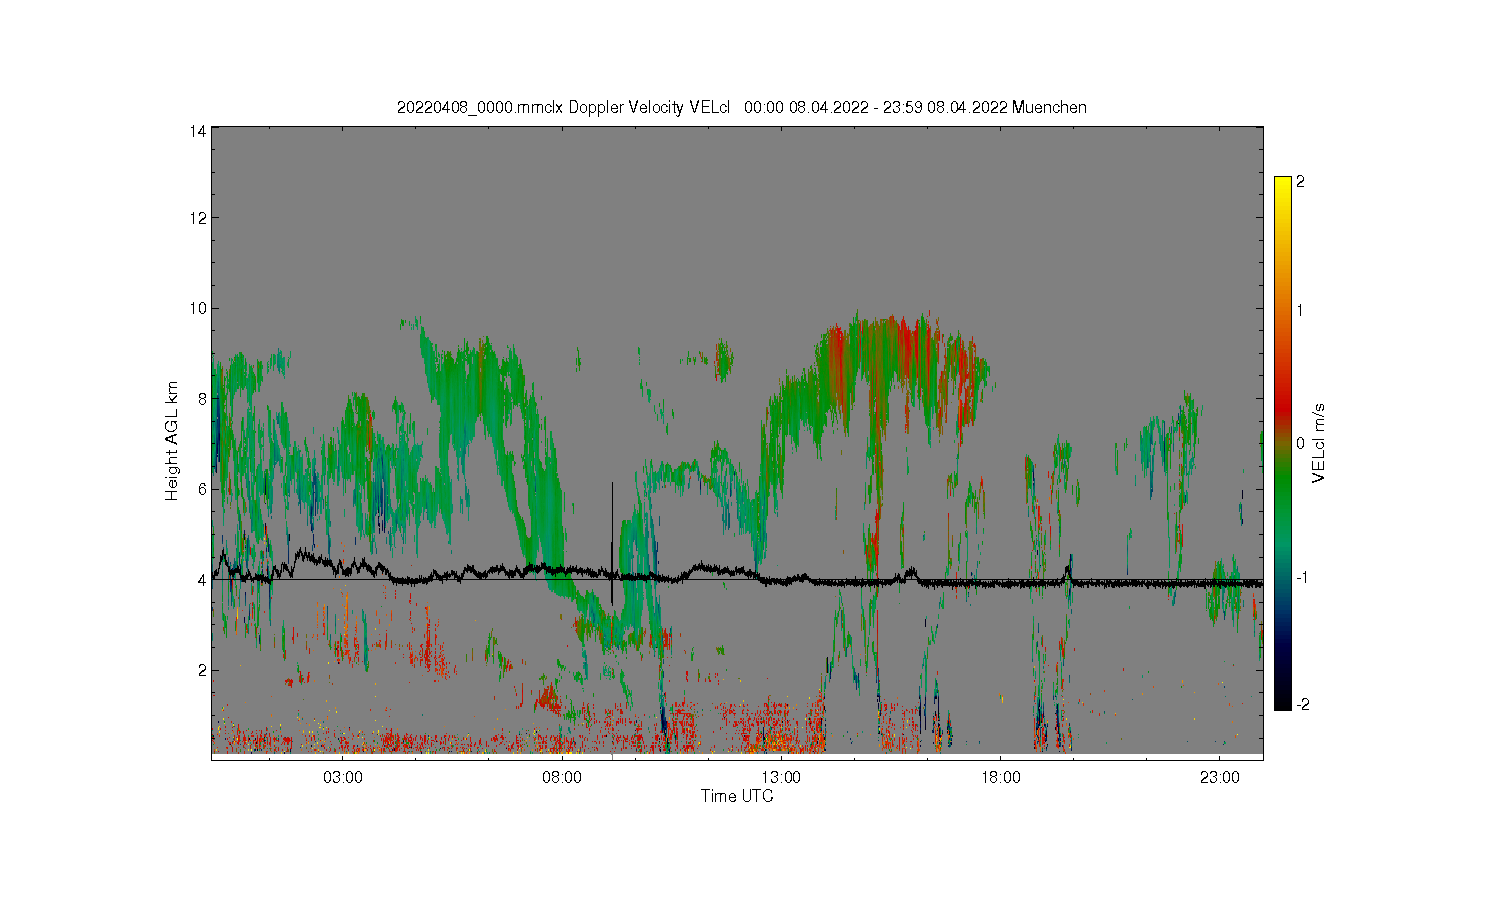Click the '23:00' time tick label

[1220, 778]
